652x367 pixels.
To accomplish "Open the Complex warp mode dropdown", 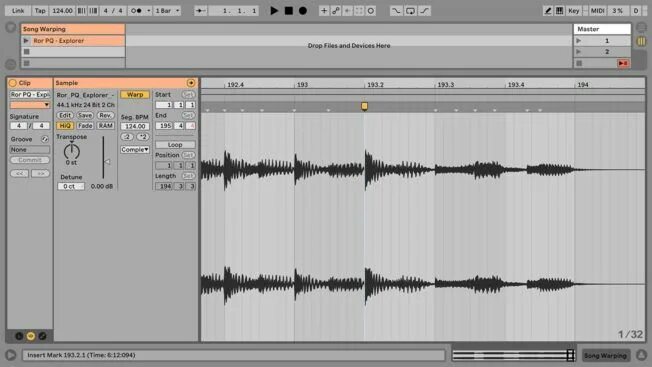I will click(135, 150).
